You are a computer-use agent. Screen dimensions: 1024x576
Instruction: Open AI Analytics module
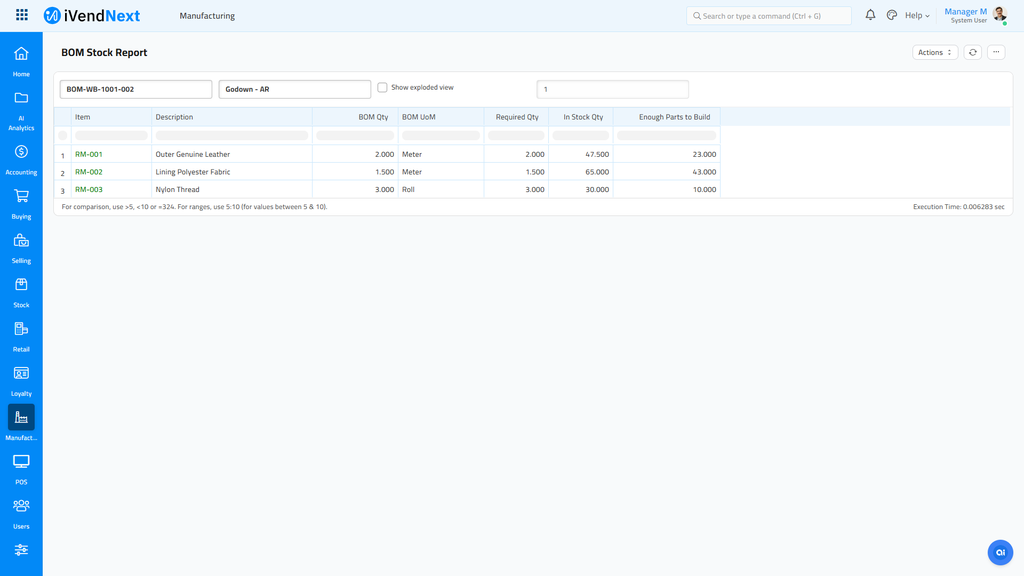coord(21,112)
